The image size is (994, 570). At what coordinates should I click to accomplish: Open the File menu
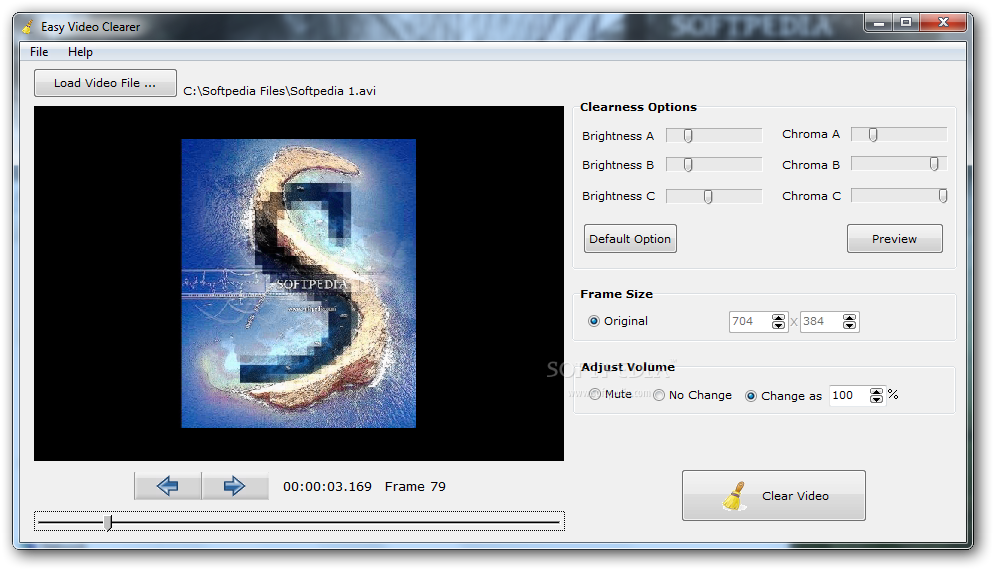(39, 52)
